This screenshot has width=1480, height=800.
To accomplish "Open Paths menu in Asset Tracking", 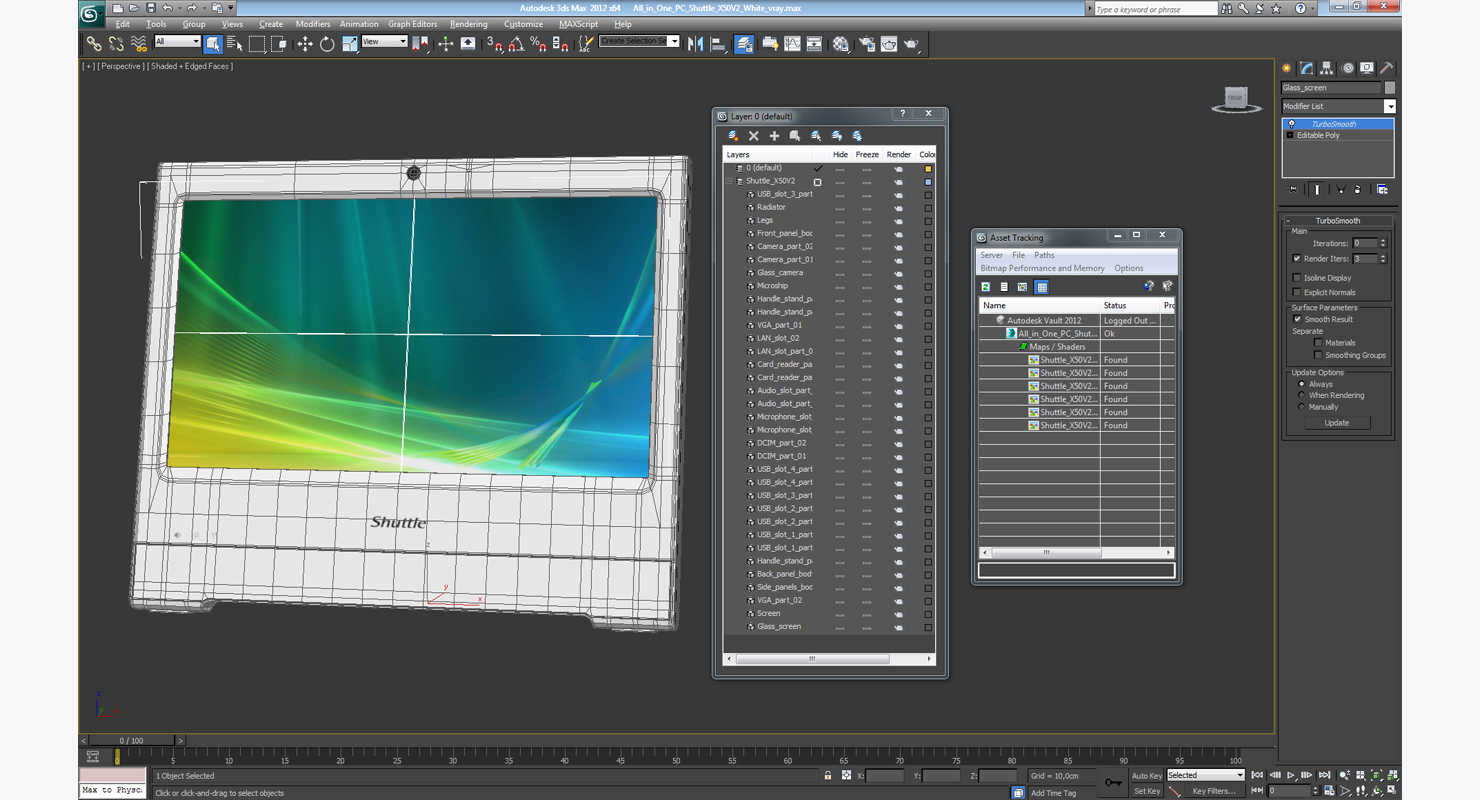I will [1044, 255].
